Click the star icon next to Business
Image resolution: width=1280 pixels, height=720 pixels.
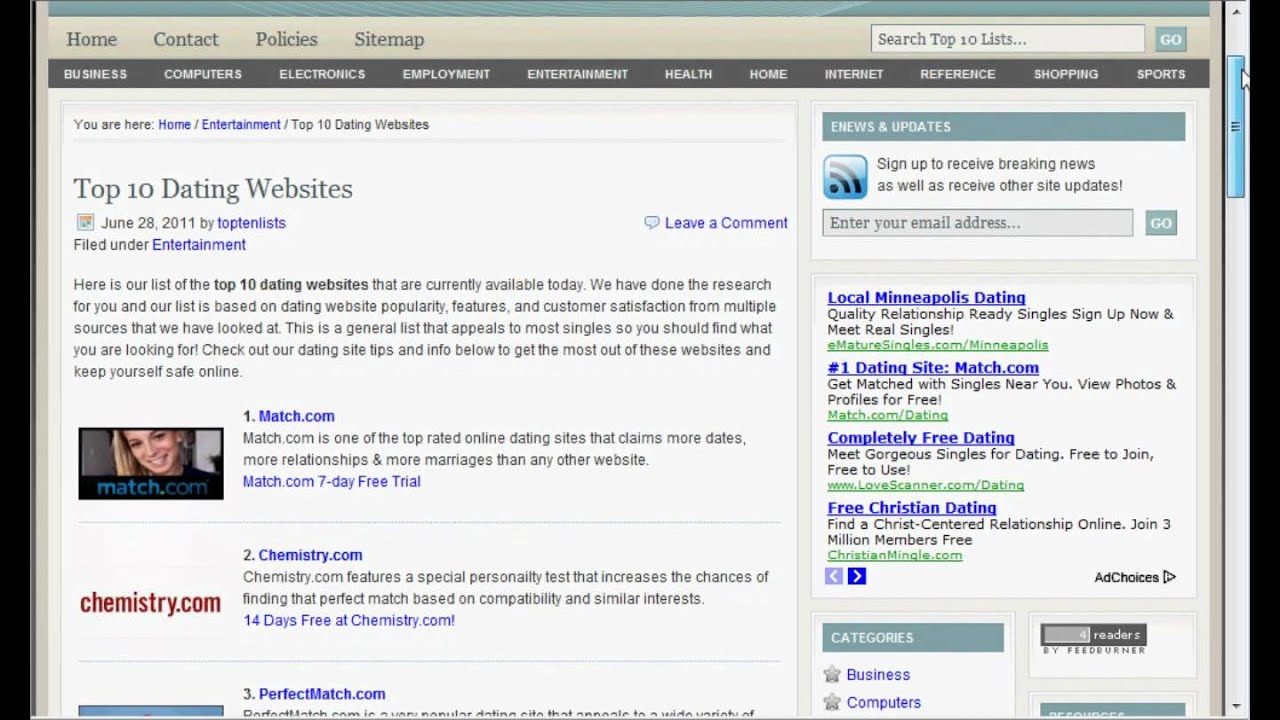[x=832, y=674]
